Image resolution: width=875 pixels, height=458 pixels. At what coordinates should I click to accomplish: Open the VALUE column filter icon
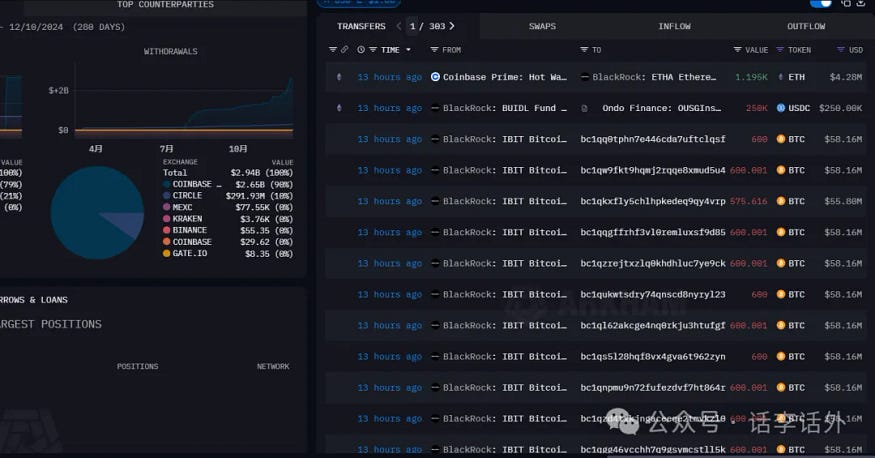[x=737, y=50]
